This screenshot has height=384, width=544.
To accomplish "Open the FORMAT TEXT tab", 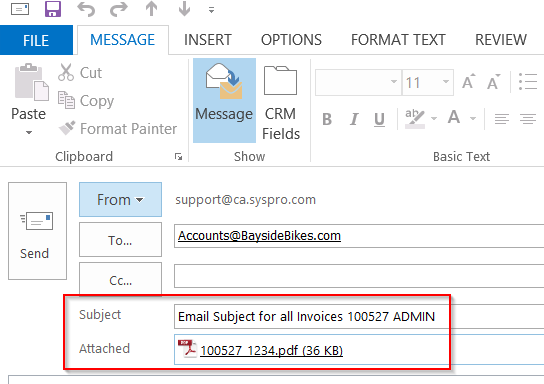I will pos(398,40).
